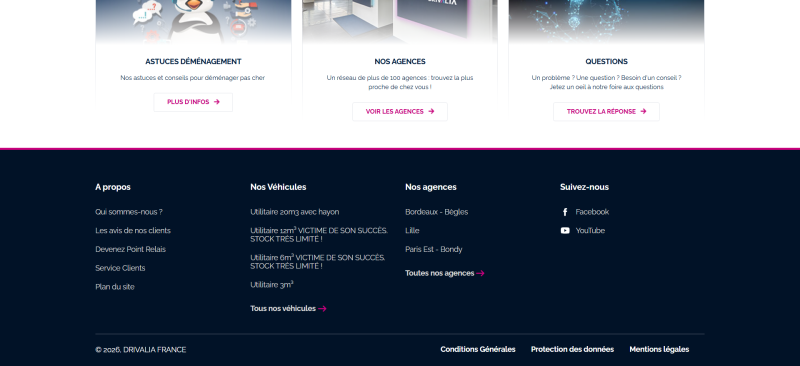View Toutes nos agences link
Viewport: 800px width, 366px height.
click(x=440, y=274)
